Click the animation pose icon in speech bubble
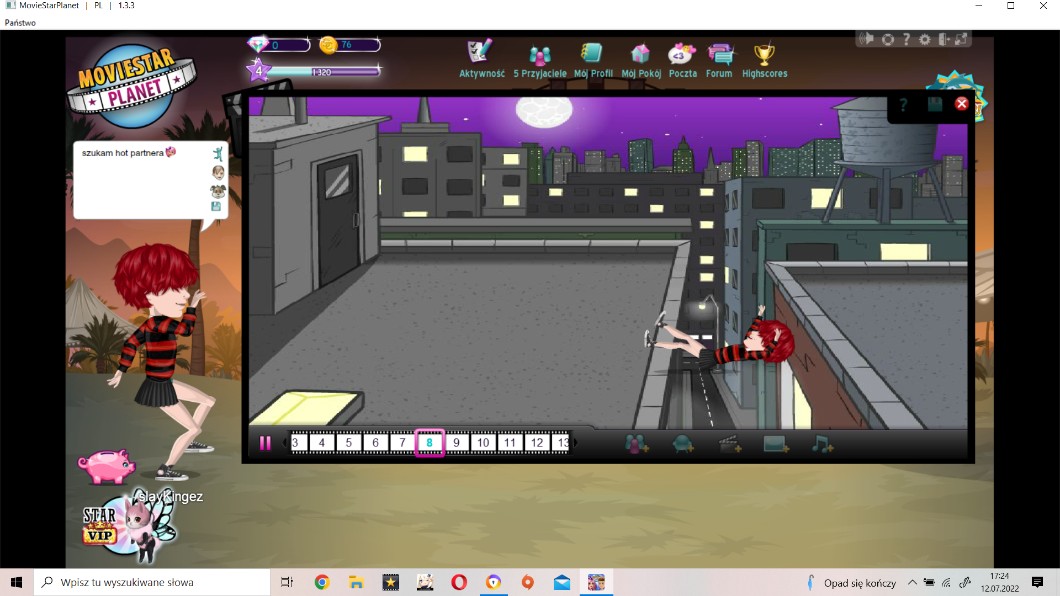The width and height of the screenshot is (1060, 596). tap(217, 154)
